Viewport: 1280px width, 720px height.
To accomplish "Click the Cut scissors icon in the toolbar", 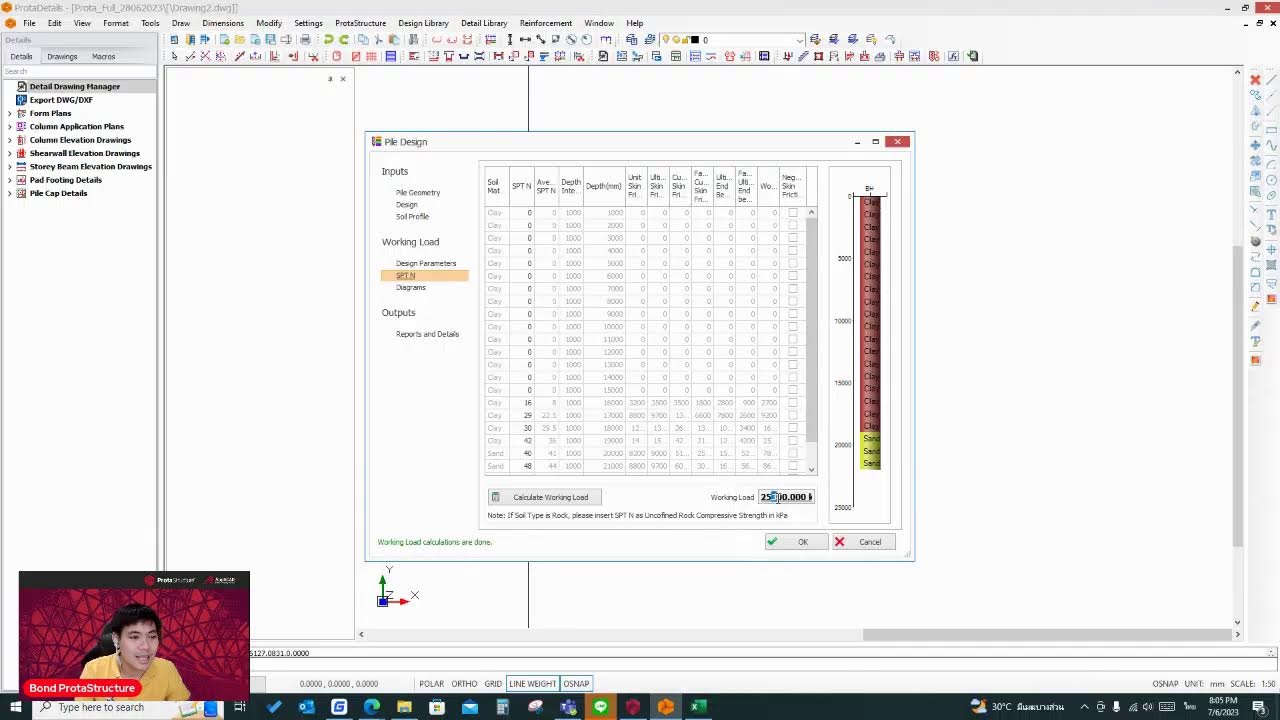I will 378,40.
